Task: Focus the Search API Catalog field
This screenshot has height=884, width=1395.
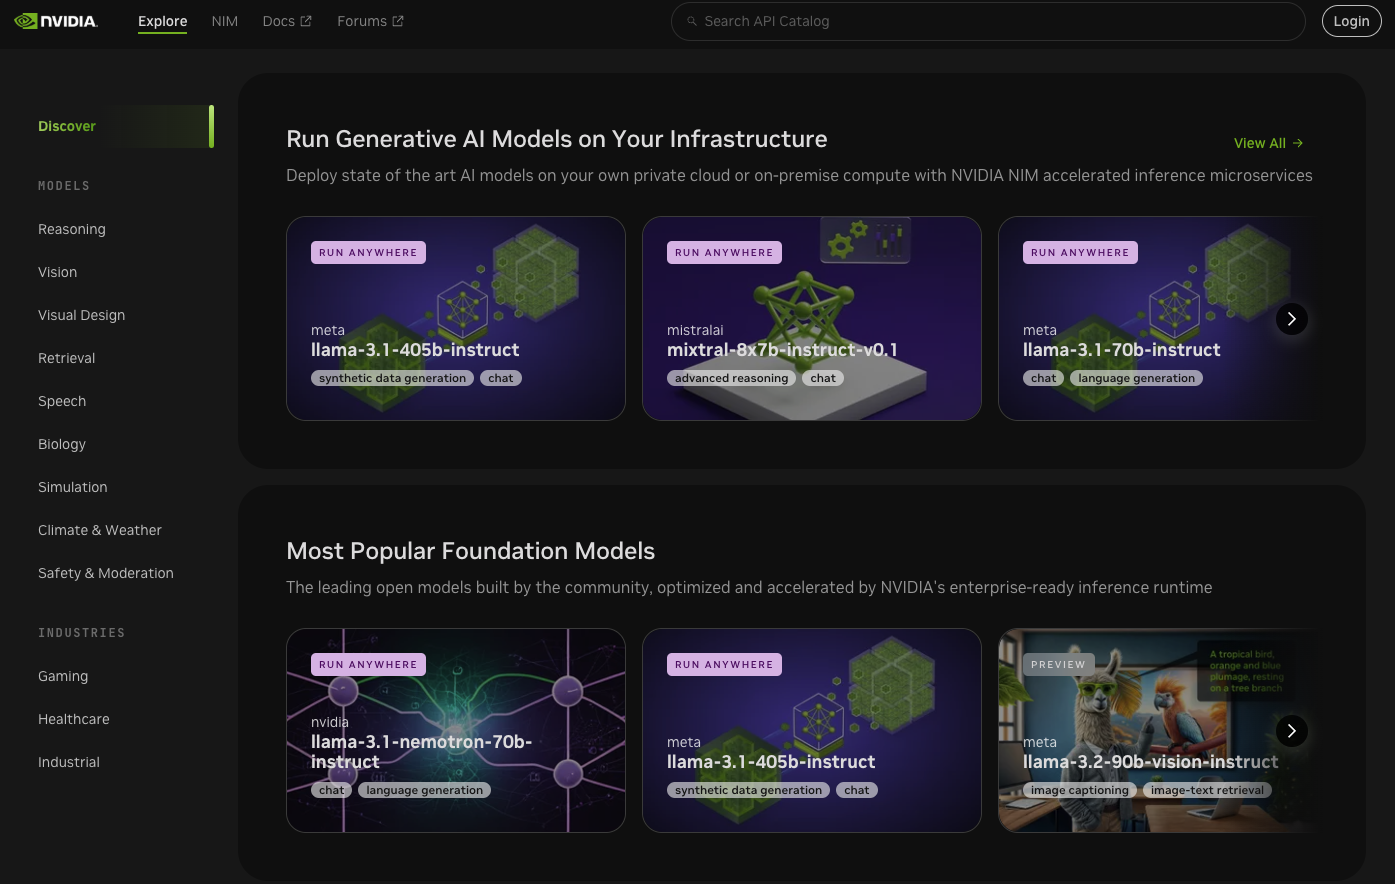Action: [x=988, y=21]
